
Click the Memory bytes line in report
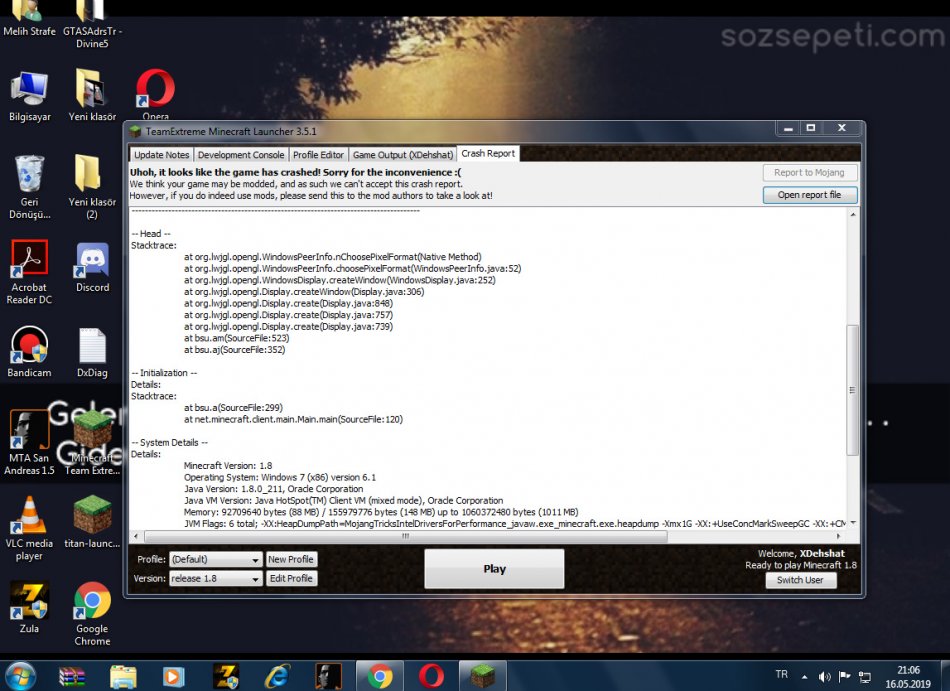[x=381, y=512]
